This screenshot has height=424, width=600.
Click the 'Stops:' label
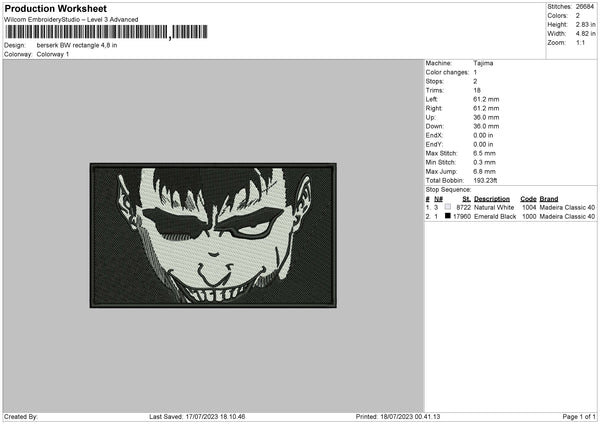[x=434, y=82]
